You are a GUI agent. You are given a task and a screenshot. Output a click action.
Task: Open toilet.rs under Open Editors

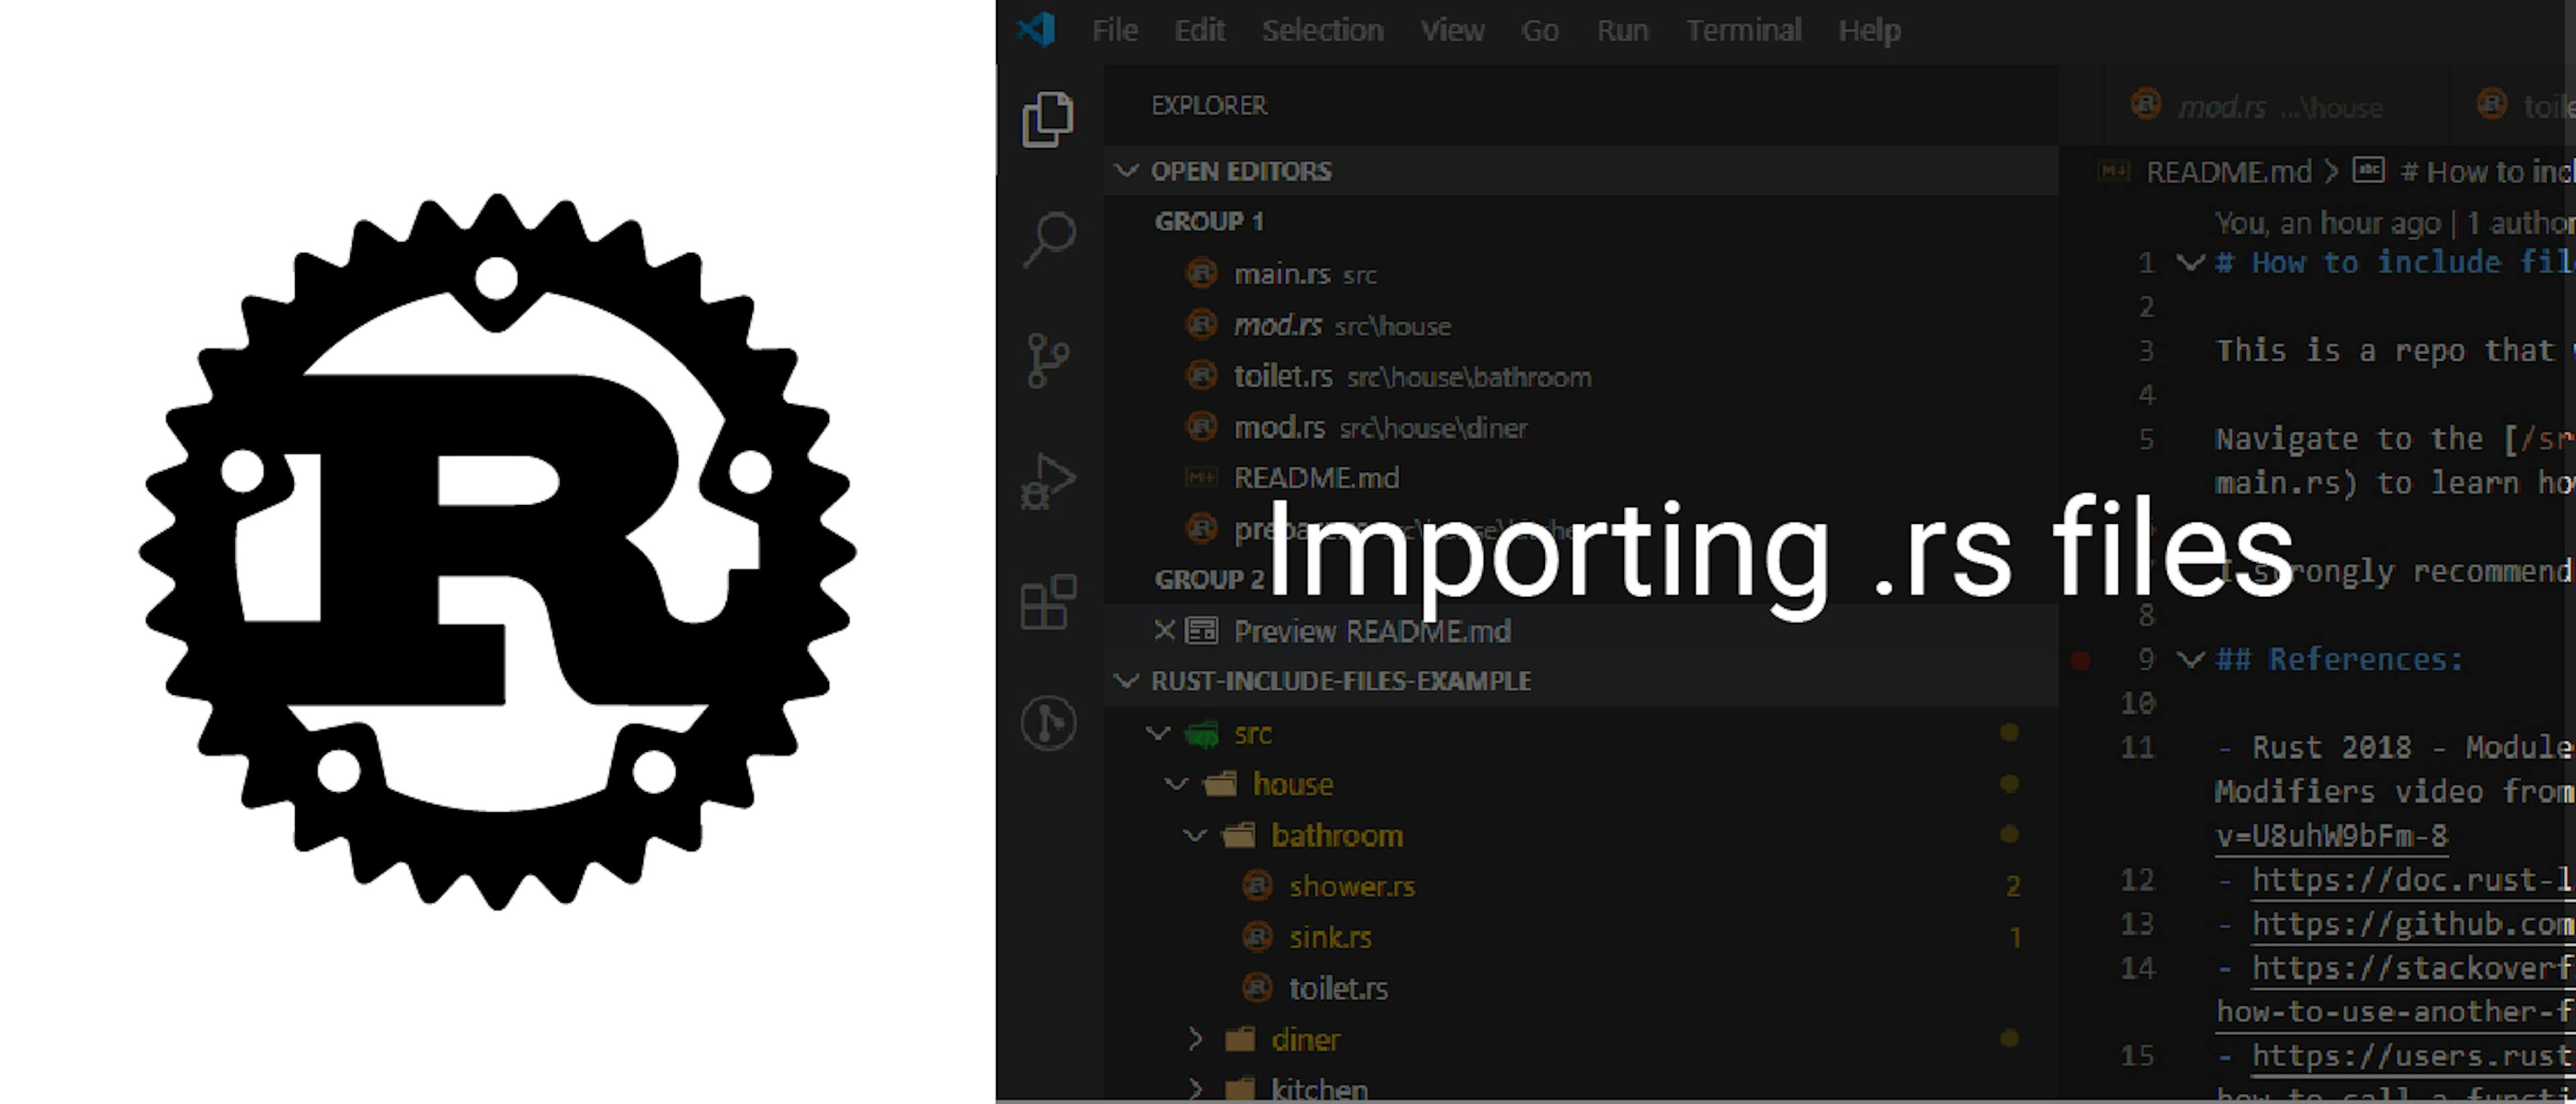coord(1283,376)
